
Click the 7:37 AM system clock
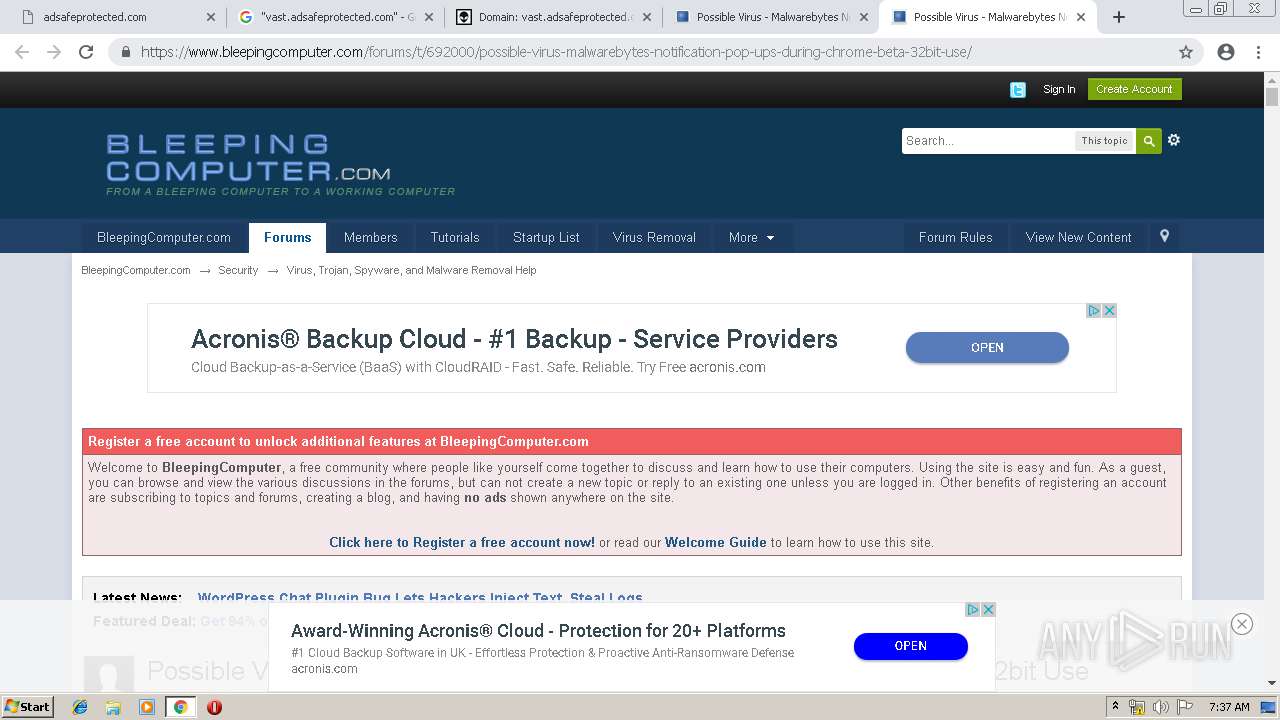click(1229, 707)
